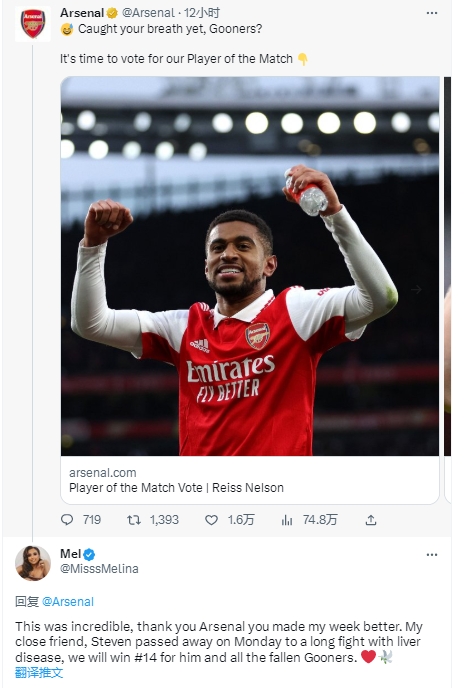Open the Player of the Match Vote link title
The width and height of the screenshot is (466, 688).
[176, 487]
